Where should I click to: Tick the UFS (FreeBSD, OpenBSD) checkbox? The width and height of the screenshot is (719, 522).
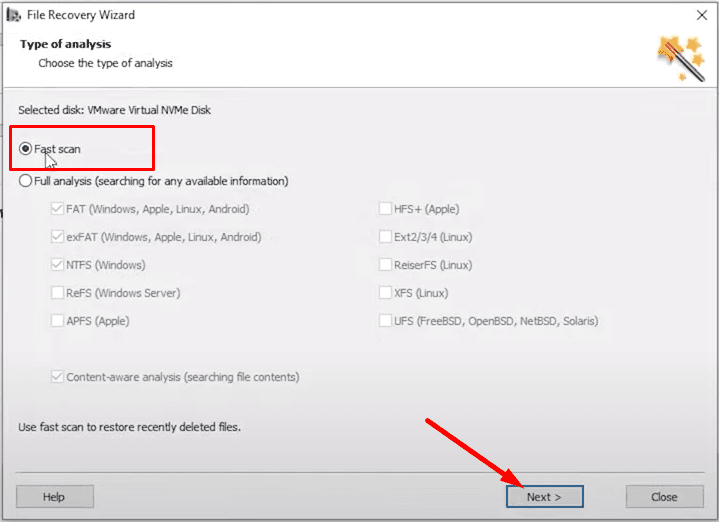click(x=385, y=321)
